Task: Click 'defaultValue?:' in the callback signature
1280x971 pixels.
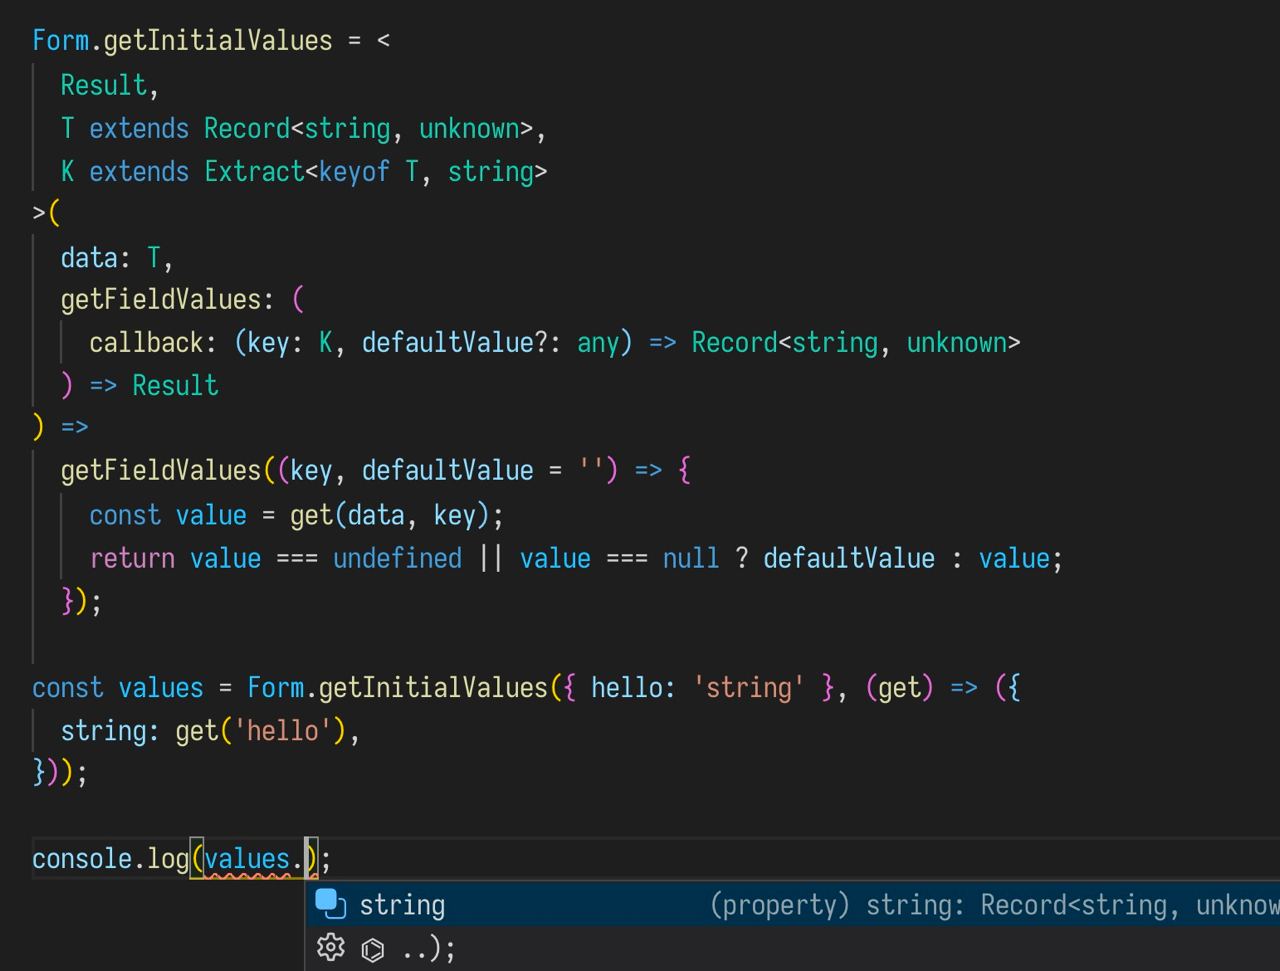Action: click(461, 342)
